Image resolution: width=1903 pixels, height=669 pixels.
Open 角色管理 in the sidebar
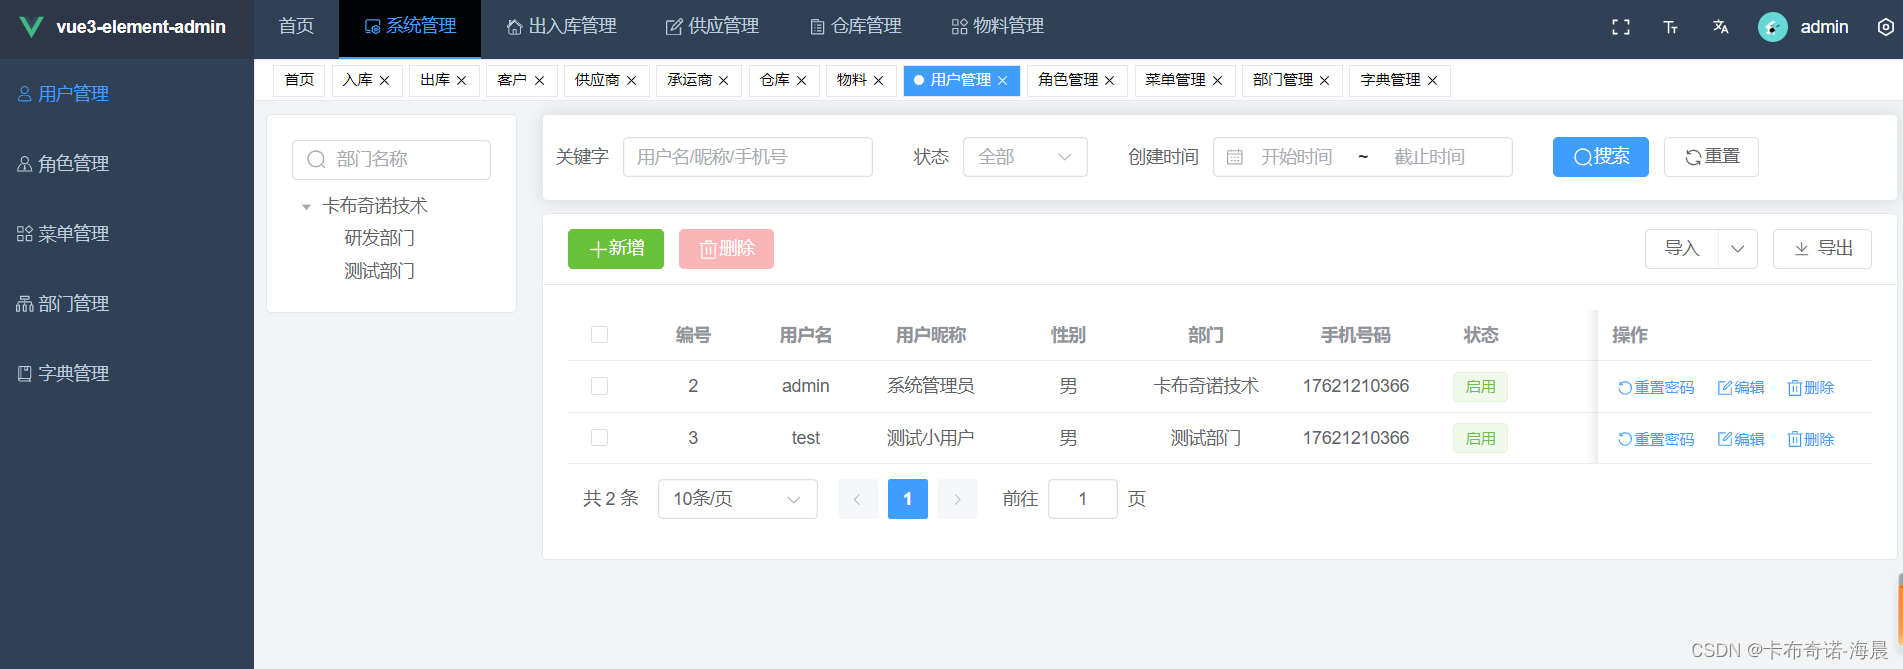pos(127,164)
